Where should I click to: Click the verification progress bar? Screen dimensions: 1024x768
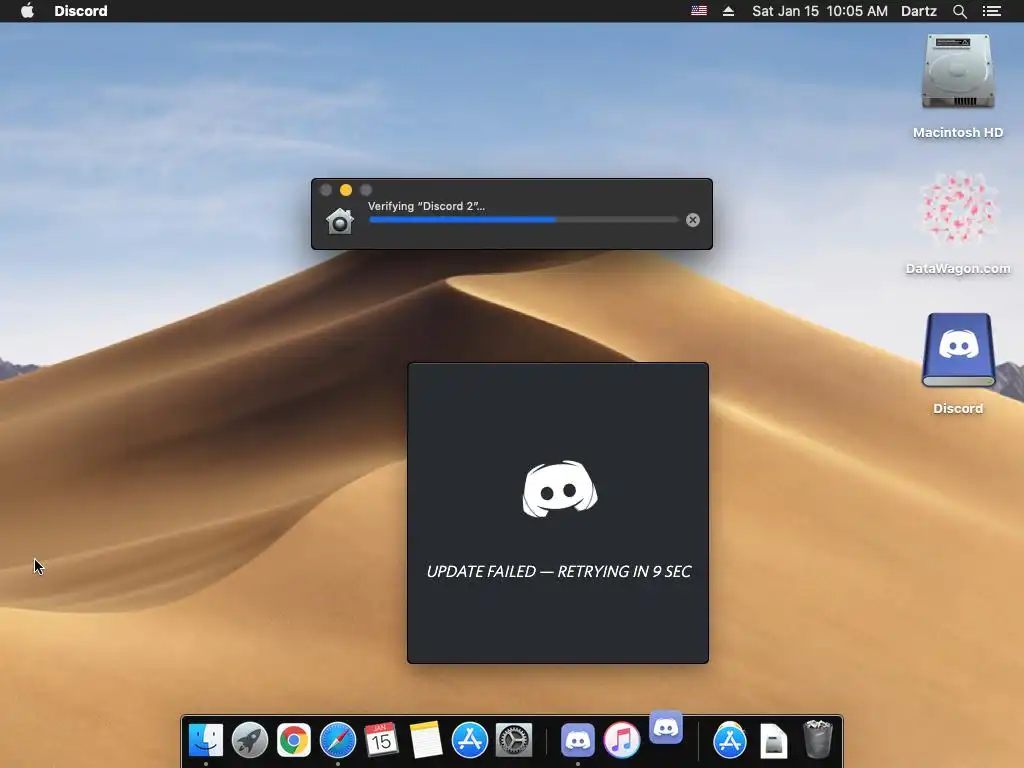point(524,220)
